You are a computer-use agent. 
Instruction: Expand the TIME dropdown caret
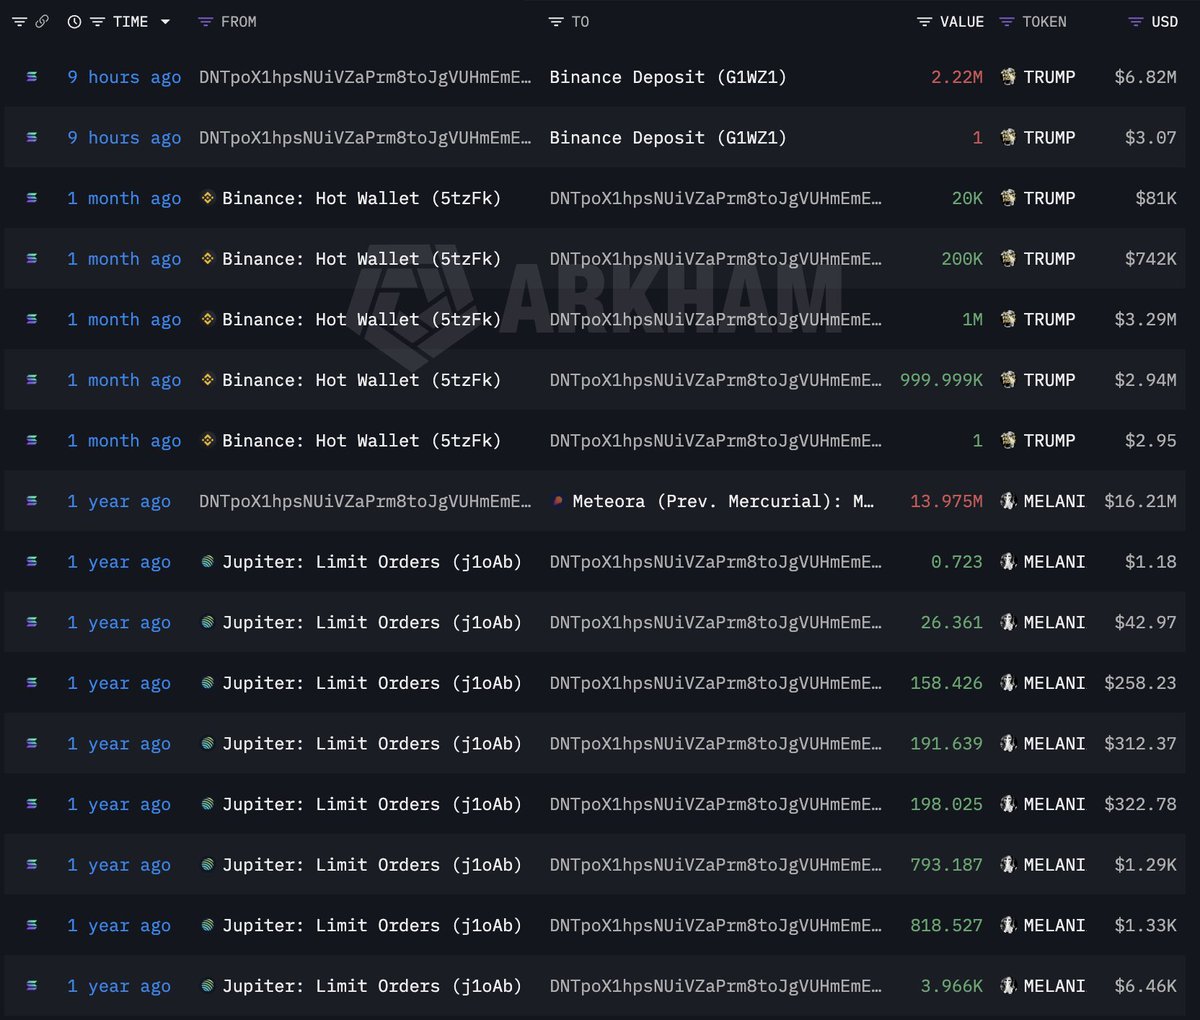[x=165, y=21]
